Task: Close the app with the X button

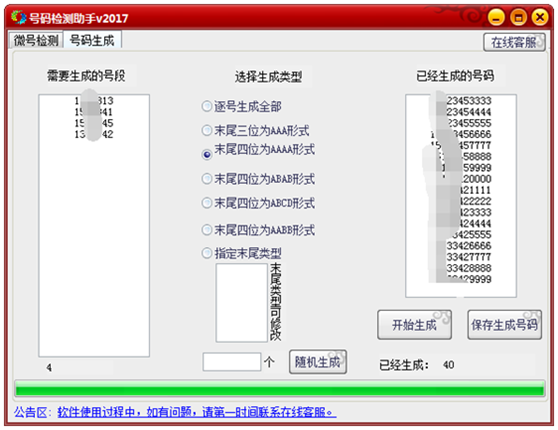Action: 540,17
